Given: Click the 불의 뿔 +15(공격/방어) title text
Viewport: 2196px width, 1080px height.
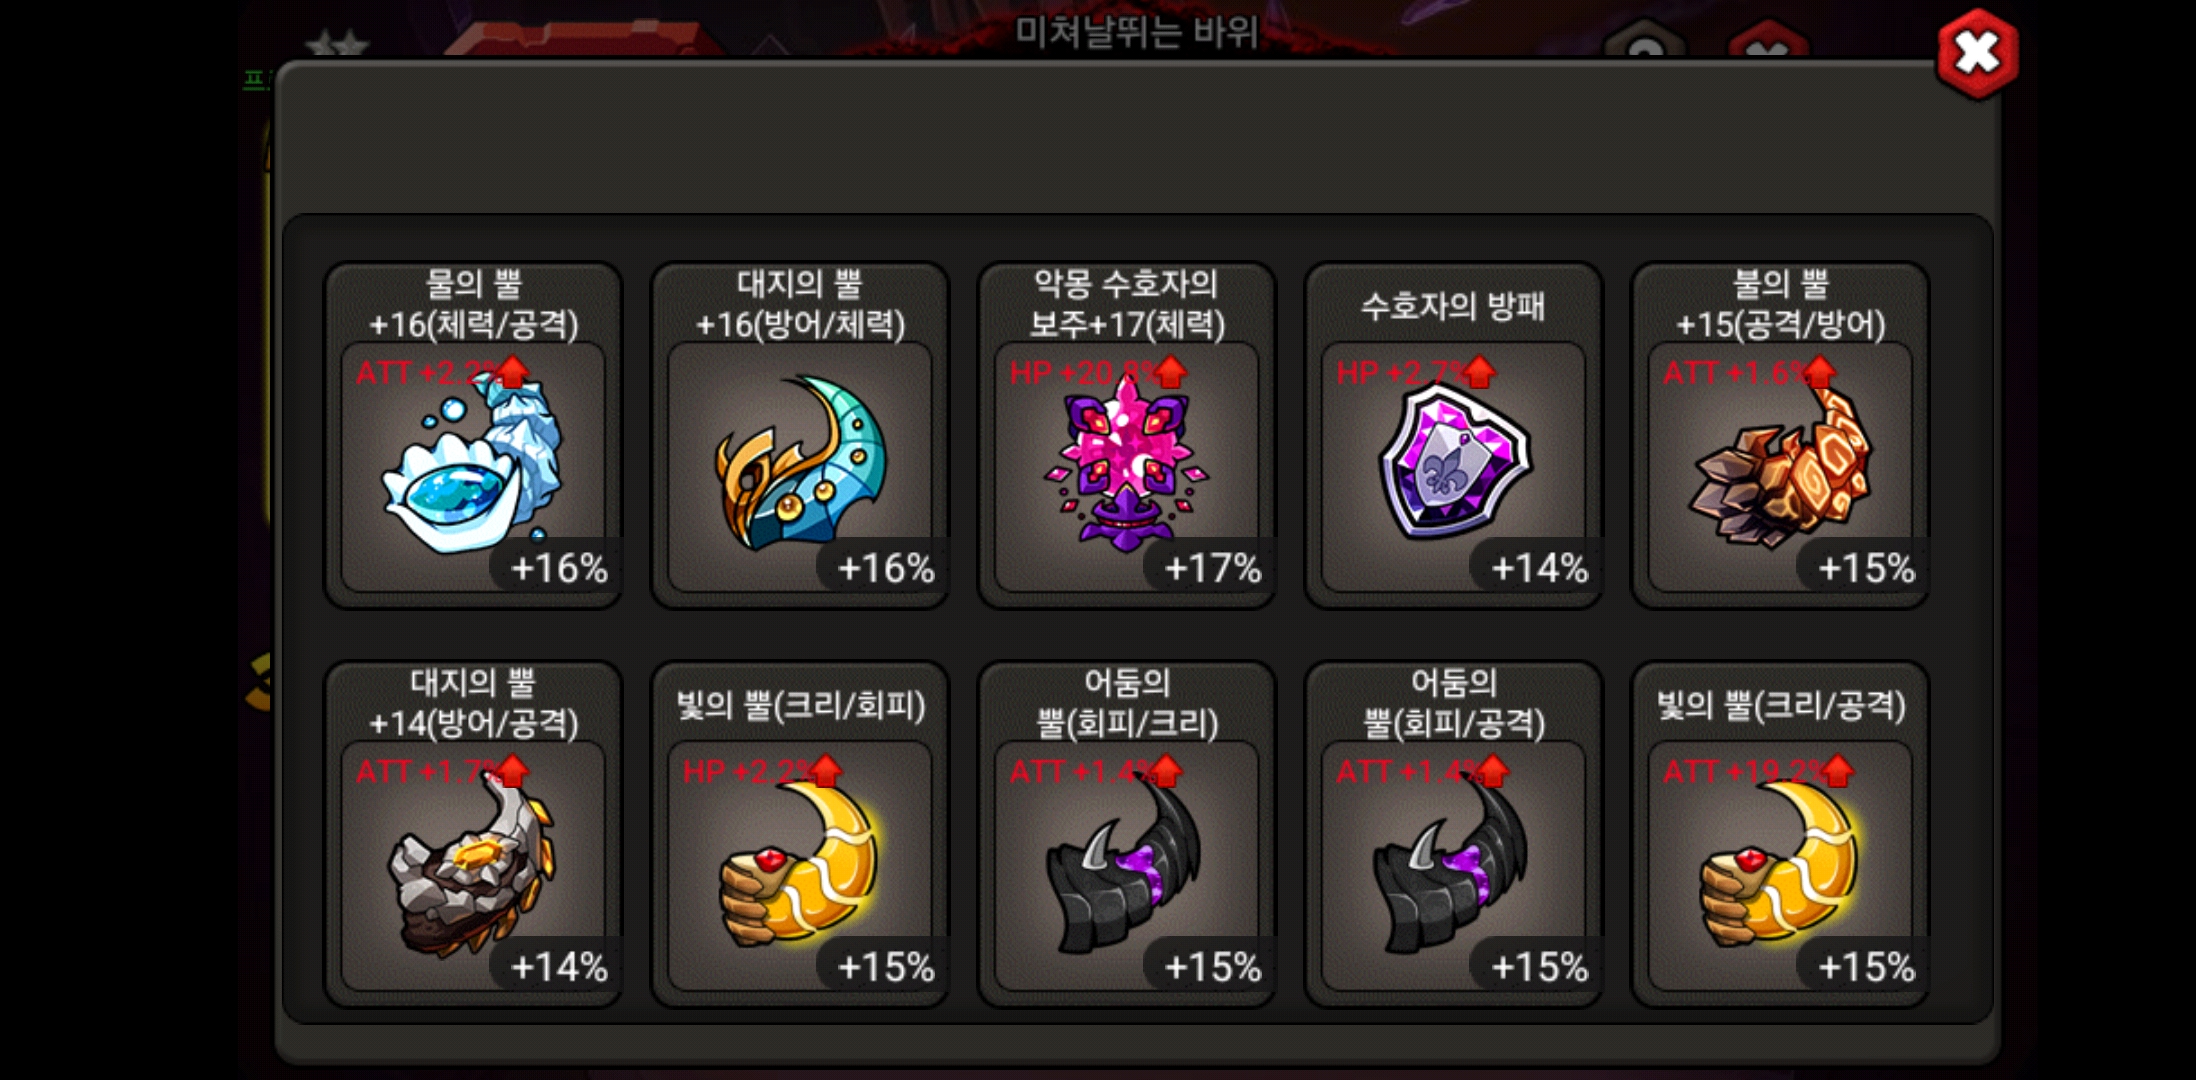Looking at the screenshot, I should coord(1780,304).
